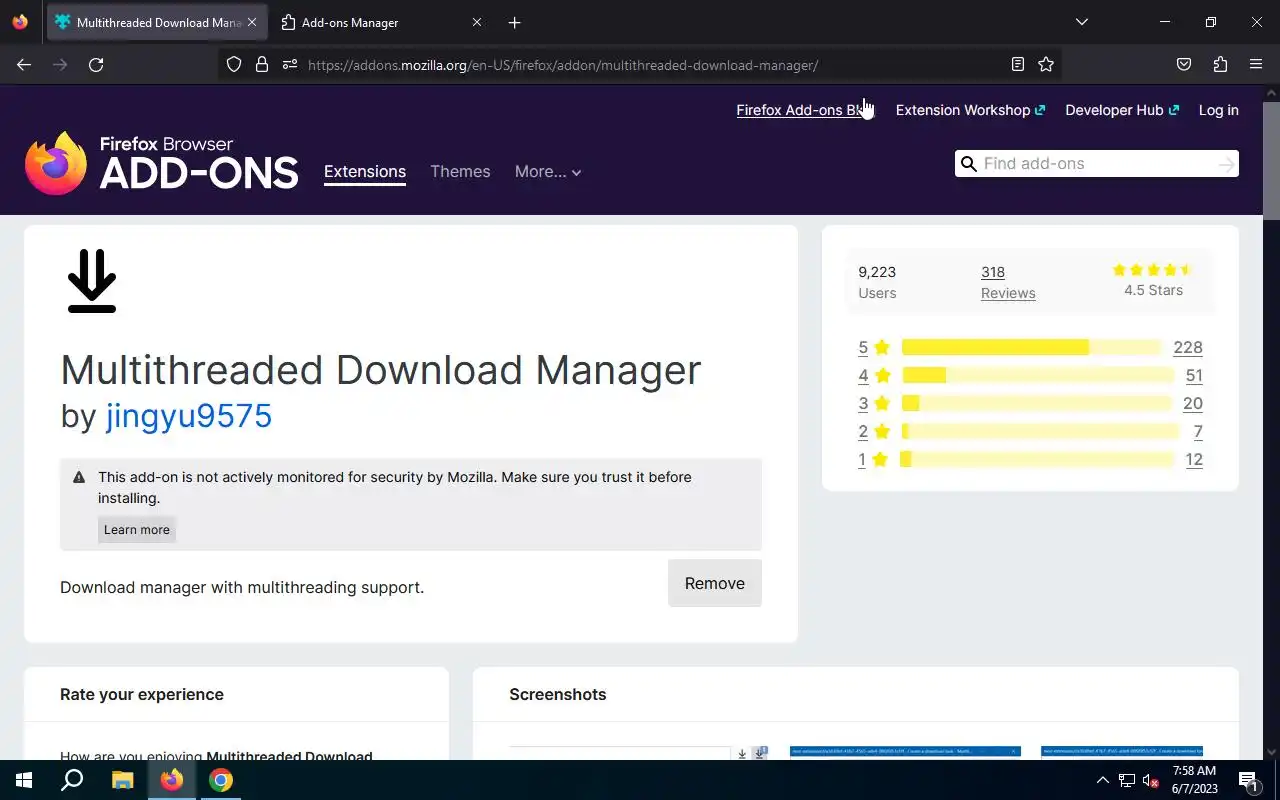This screenshot has height=800, width=1280.
Task: Open the first screenshot thumbnail
Action: pyautogui.click(x=638, y=752)
